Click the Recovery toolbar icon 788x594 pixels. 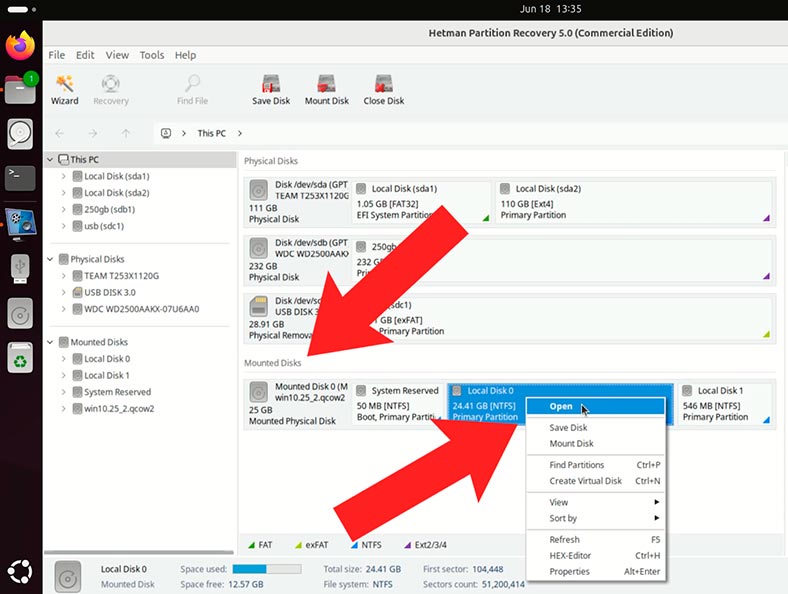pyautogui.click(x=111, y=90)
